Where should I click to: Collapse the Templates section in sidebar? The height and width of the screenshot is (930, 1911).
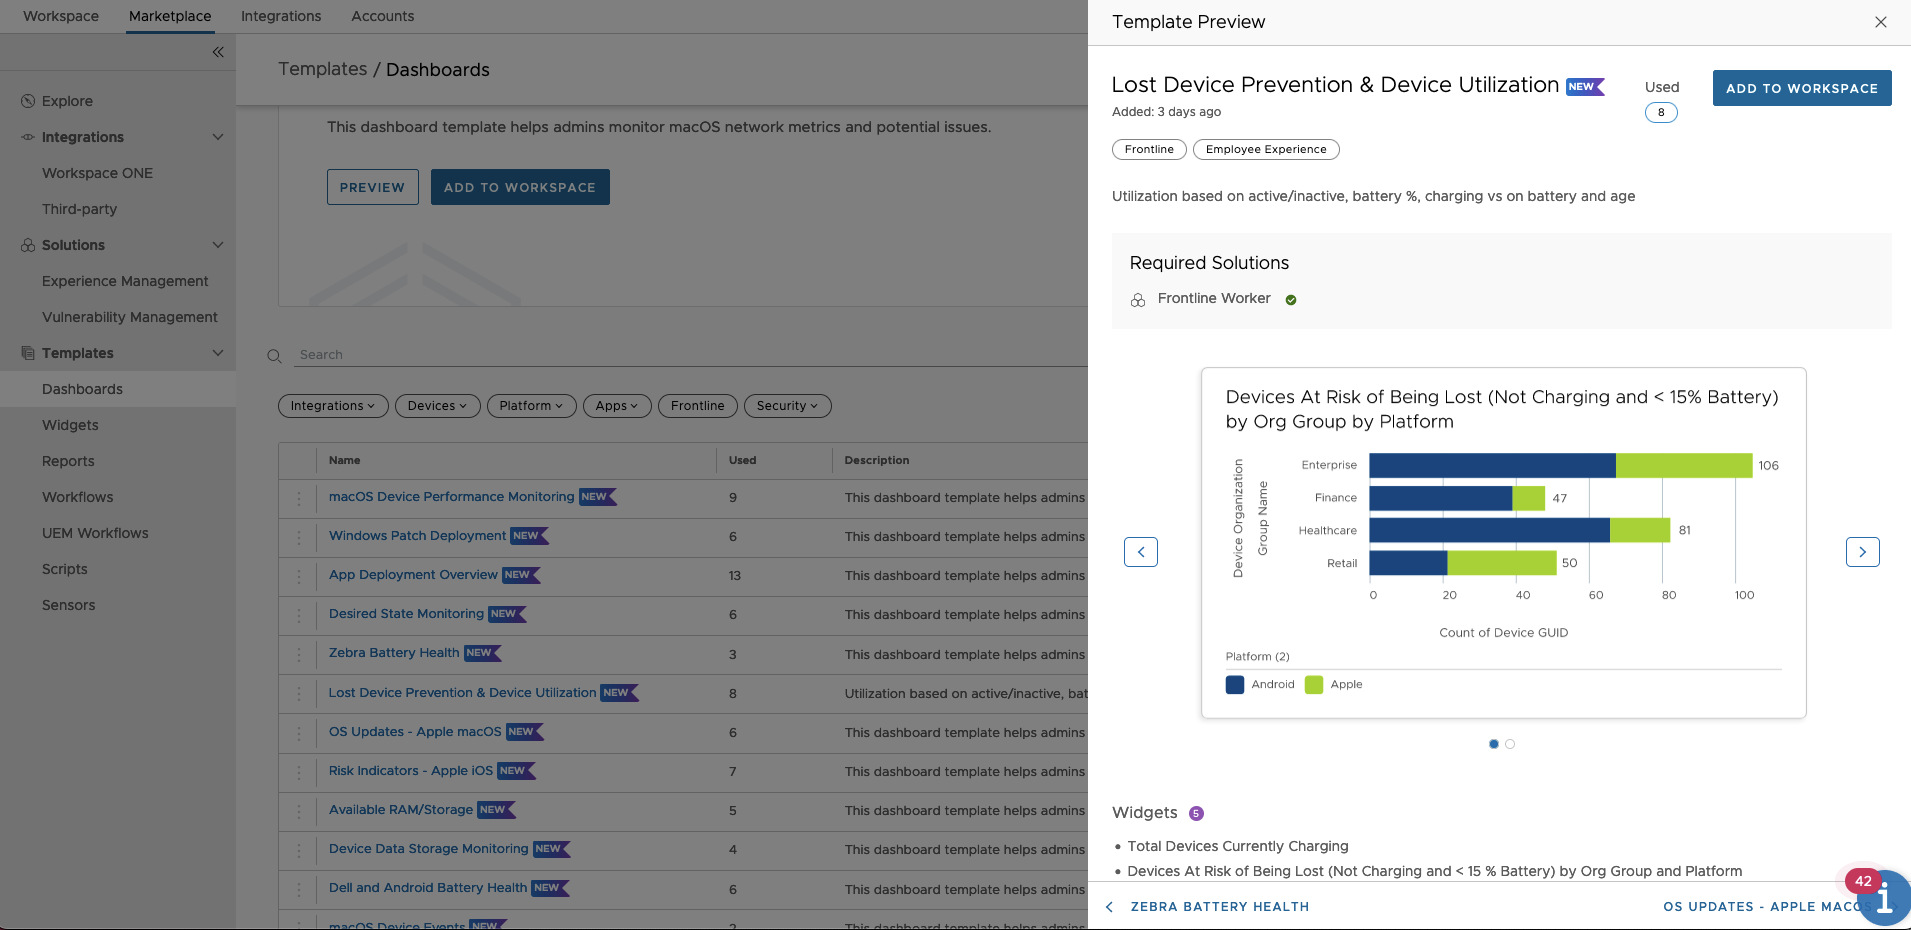218,353
